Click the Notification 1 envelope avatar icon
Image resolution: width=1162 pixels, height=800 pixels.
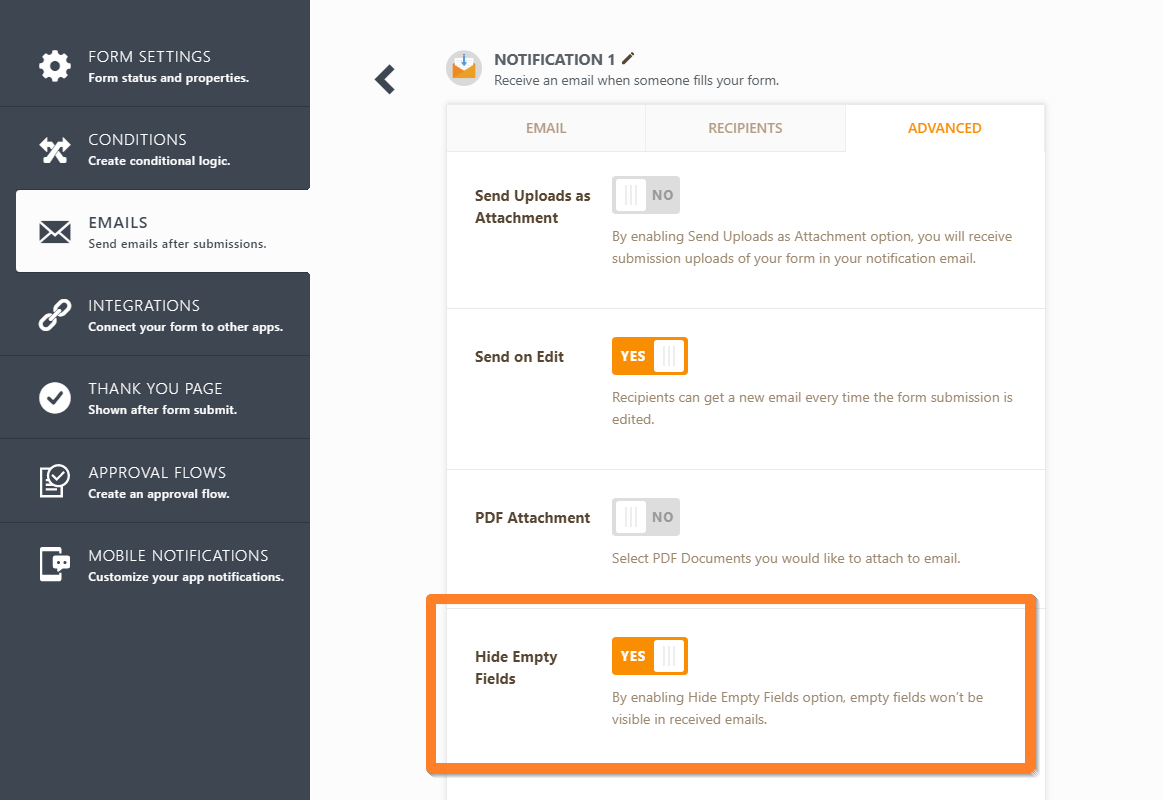[x=463, y=68]
